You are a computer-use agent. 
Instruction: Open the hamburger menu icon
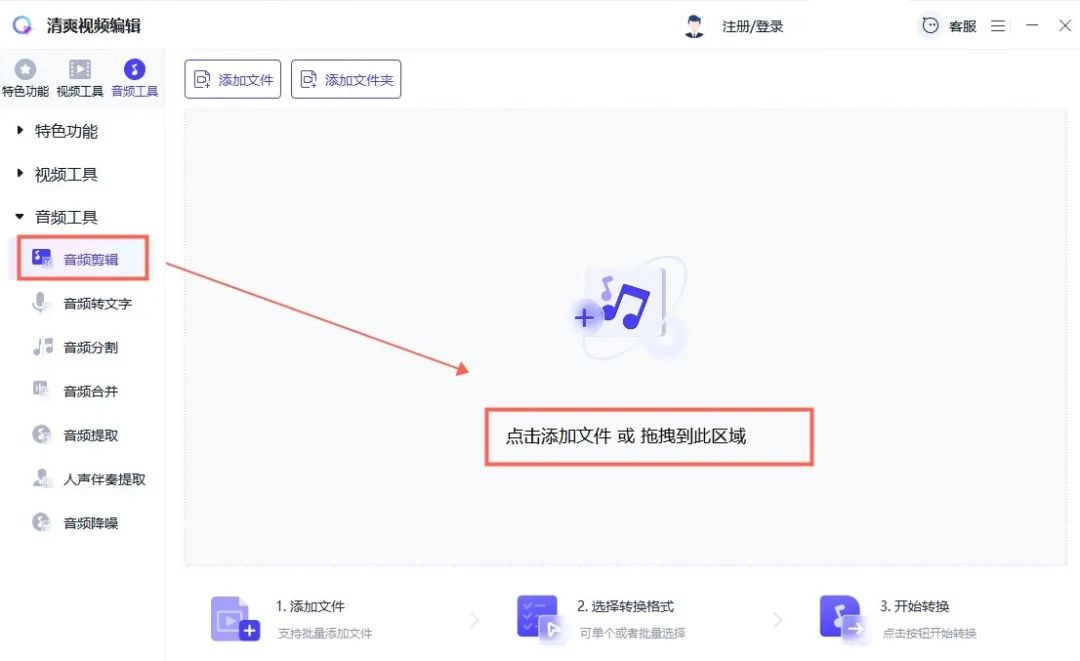pyautogui.click(x=998, y=26)
